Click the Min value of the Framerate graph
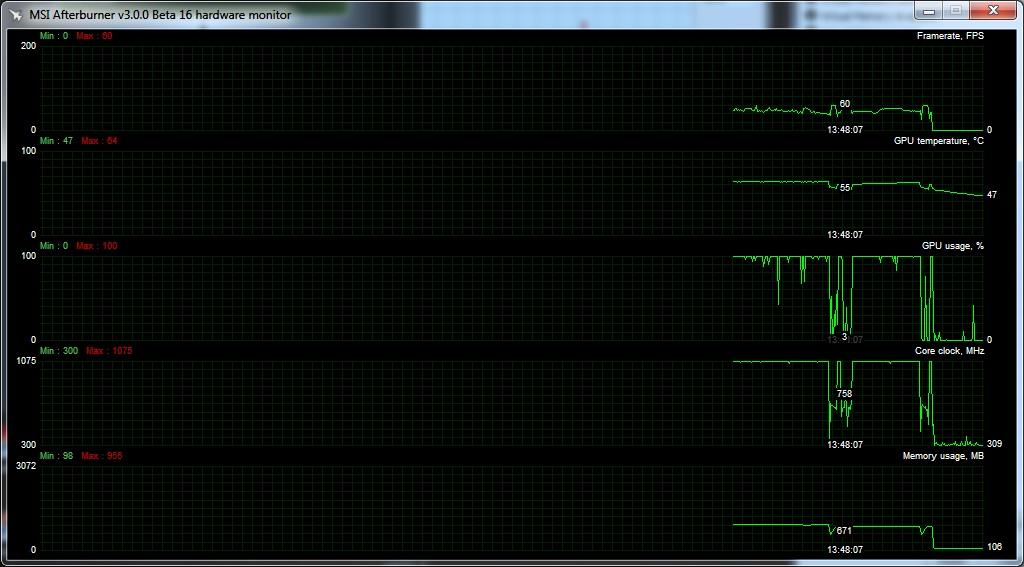This screenshot has width=1024, height=567. pyautogui.click(x=54, y=36)
